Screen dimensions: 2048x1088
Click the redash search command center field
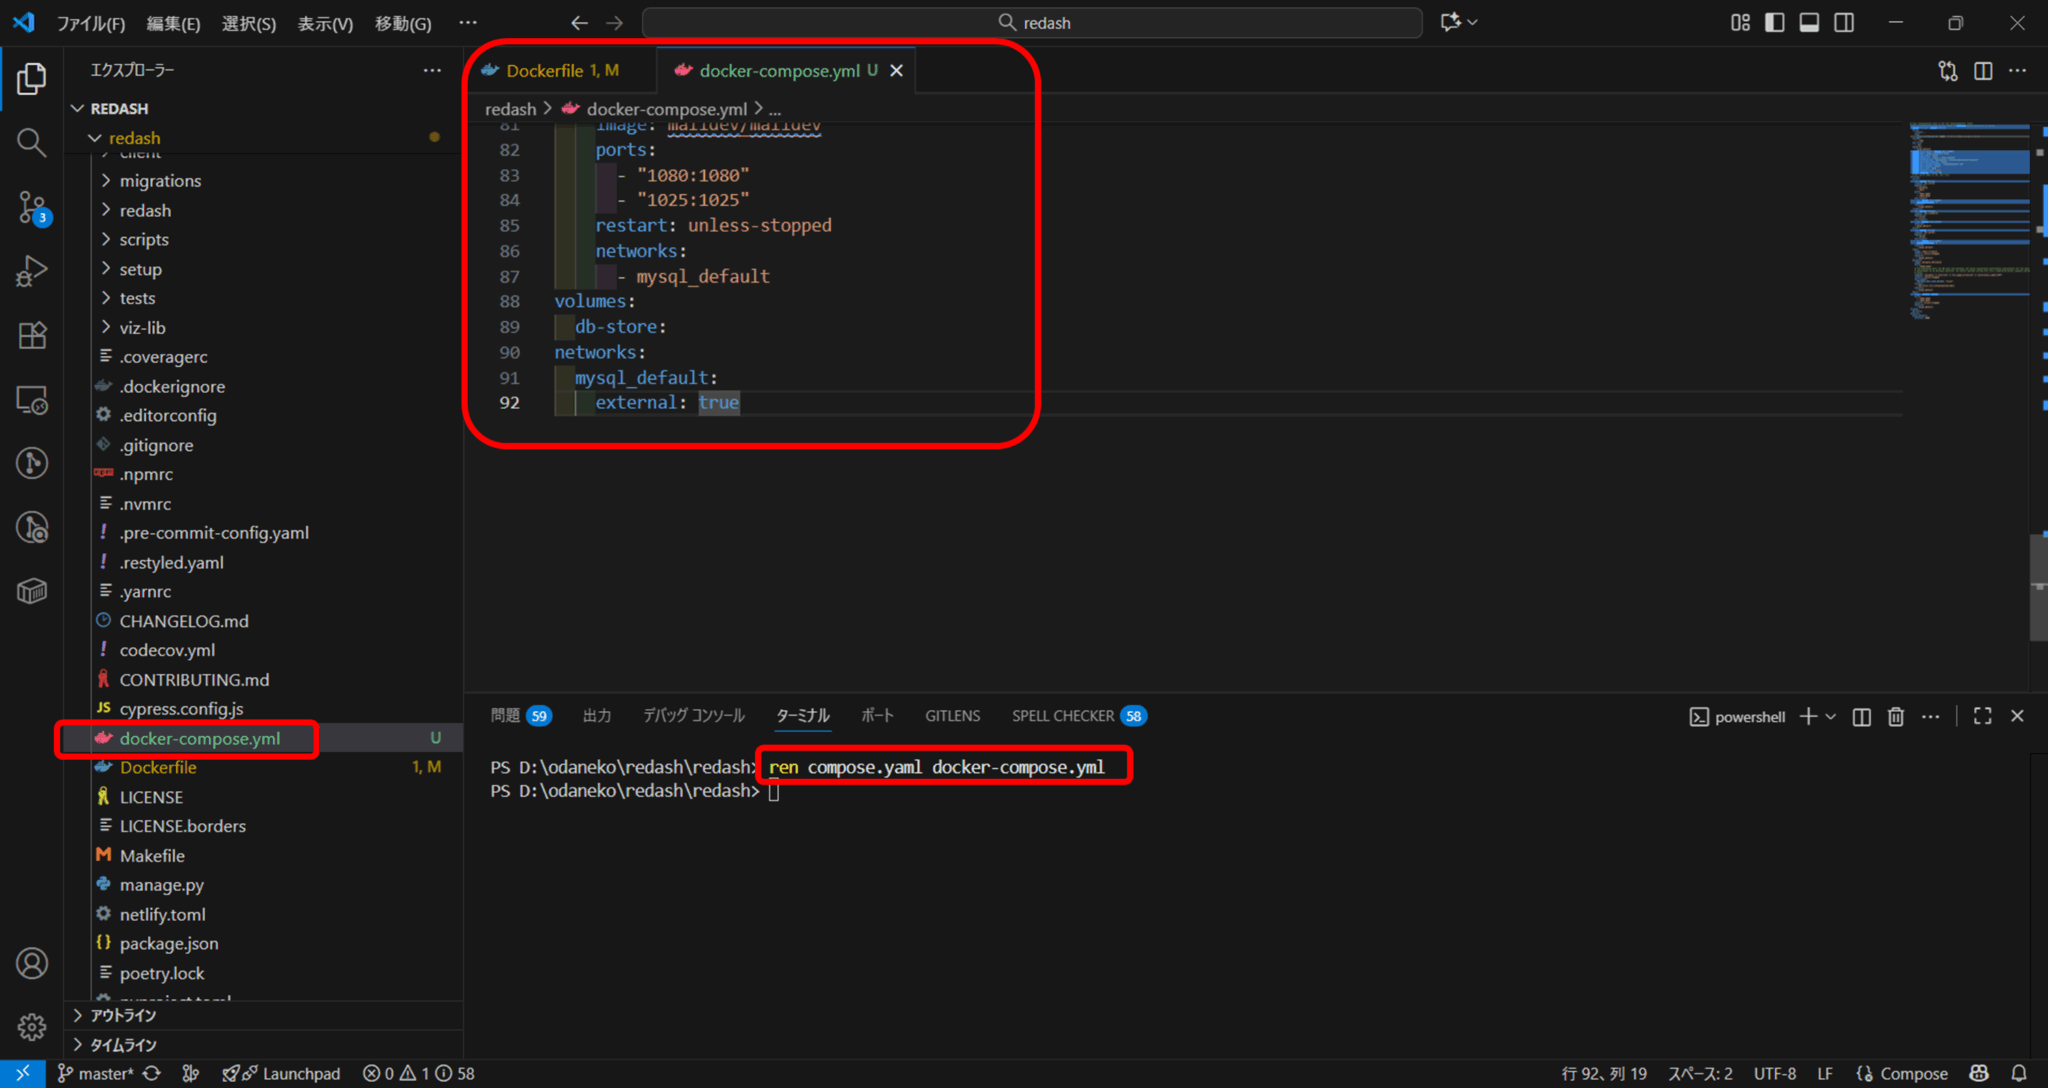1032,23
